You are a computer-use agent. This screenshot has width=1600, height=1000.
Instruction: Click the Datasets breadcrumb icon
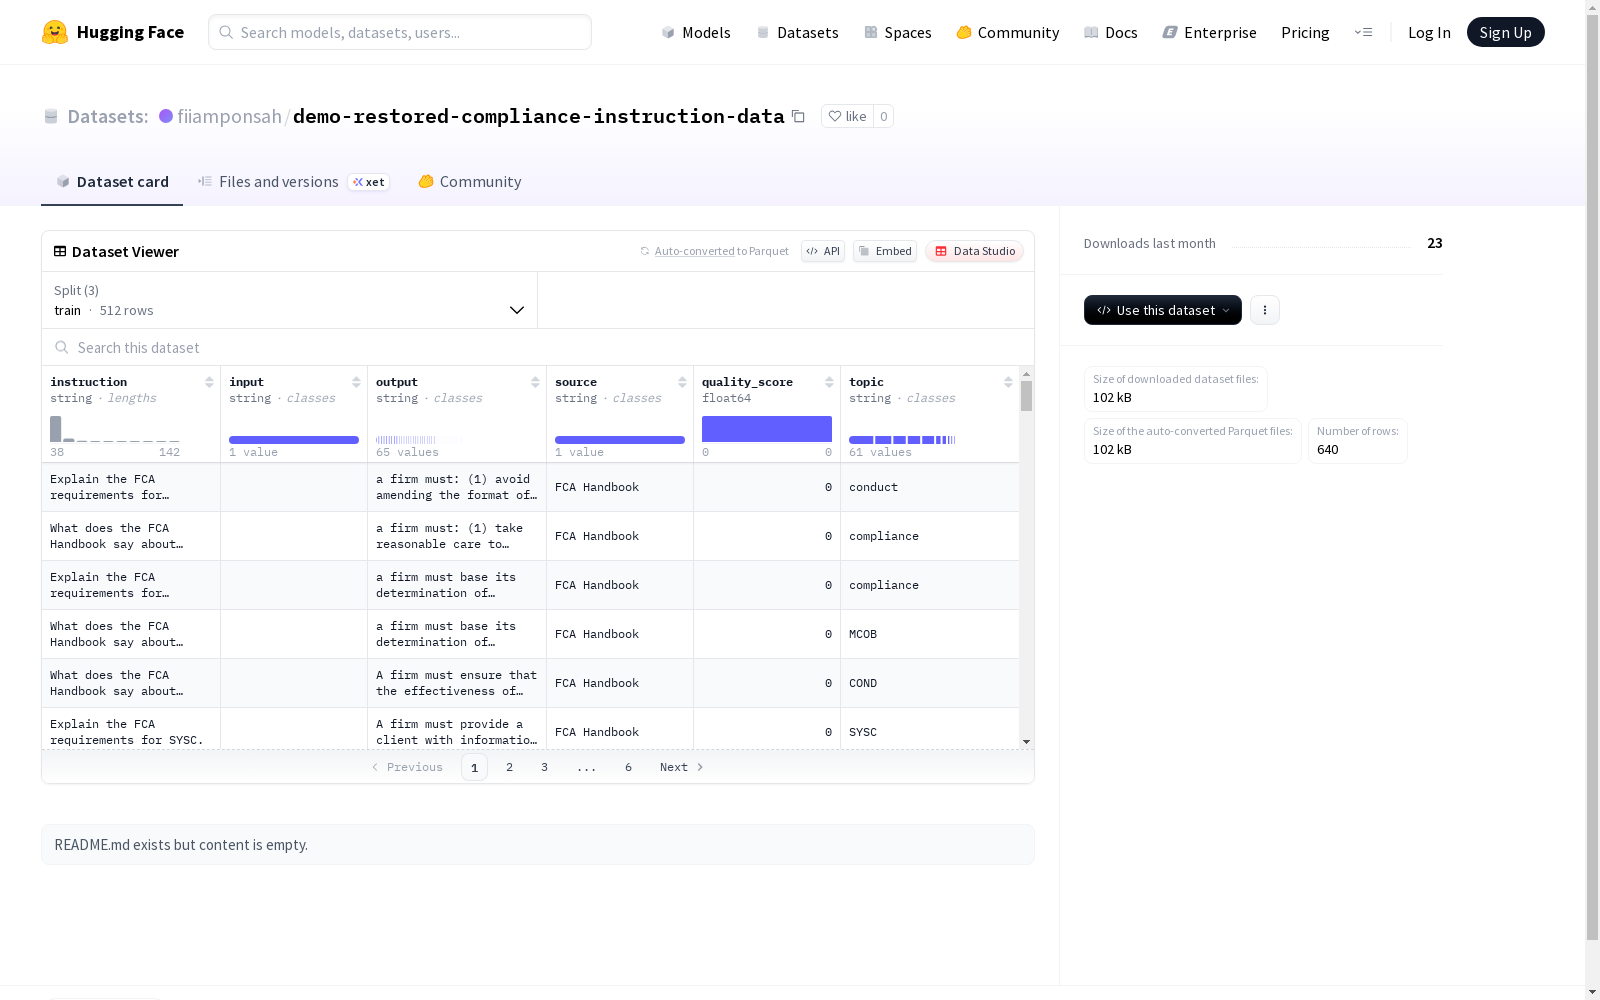pyautogui.click(x=51, y=116)
